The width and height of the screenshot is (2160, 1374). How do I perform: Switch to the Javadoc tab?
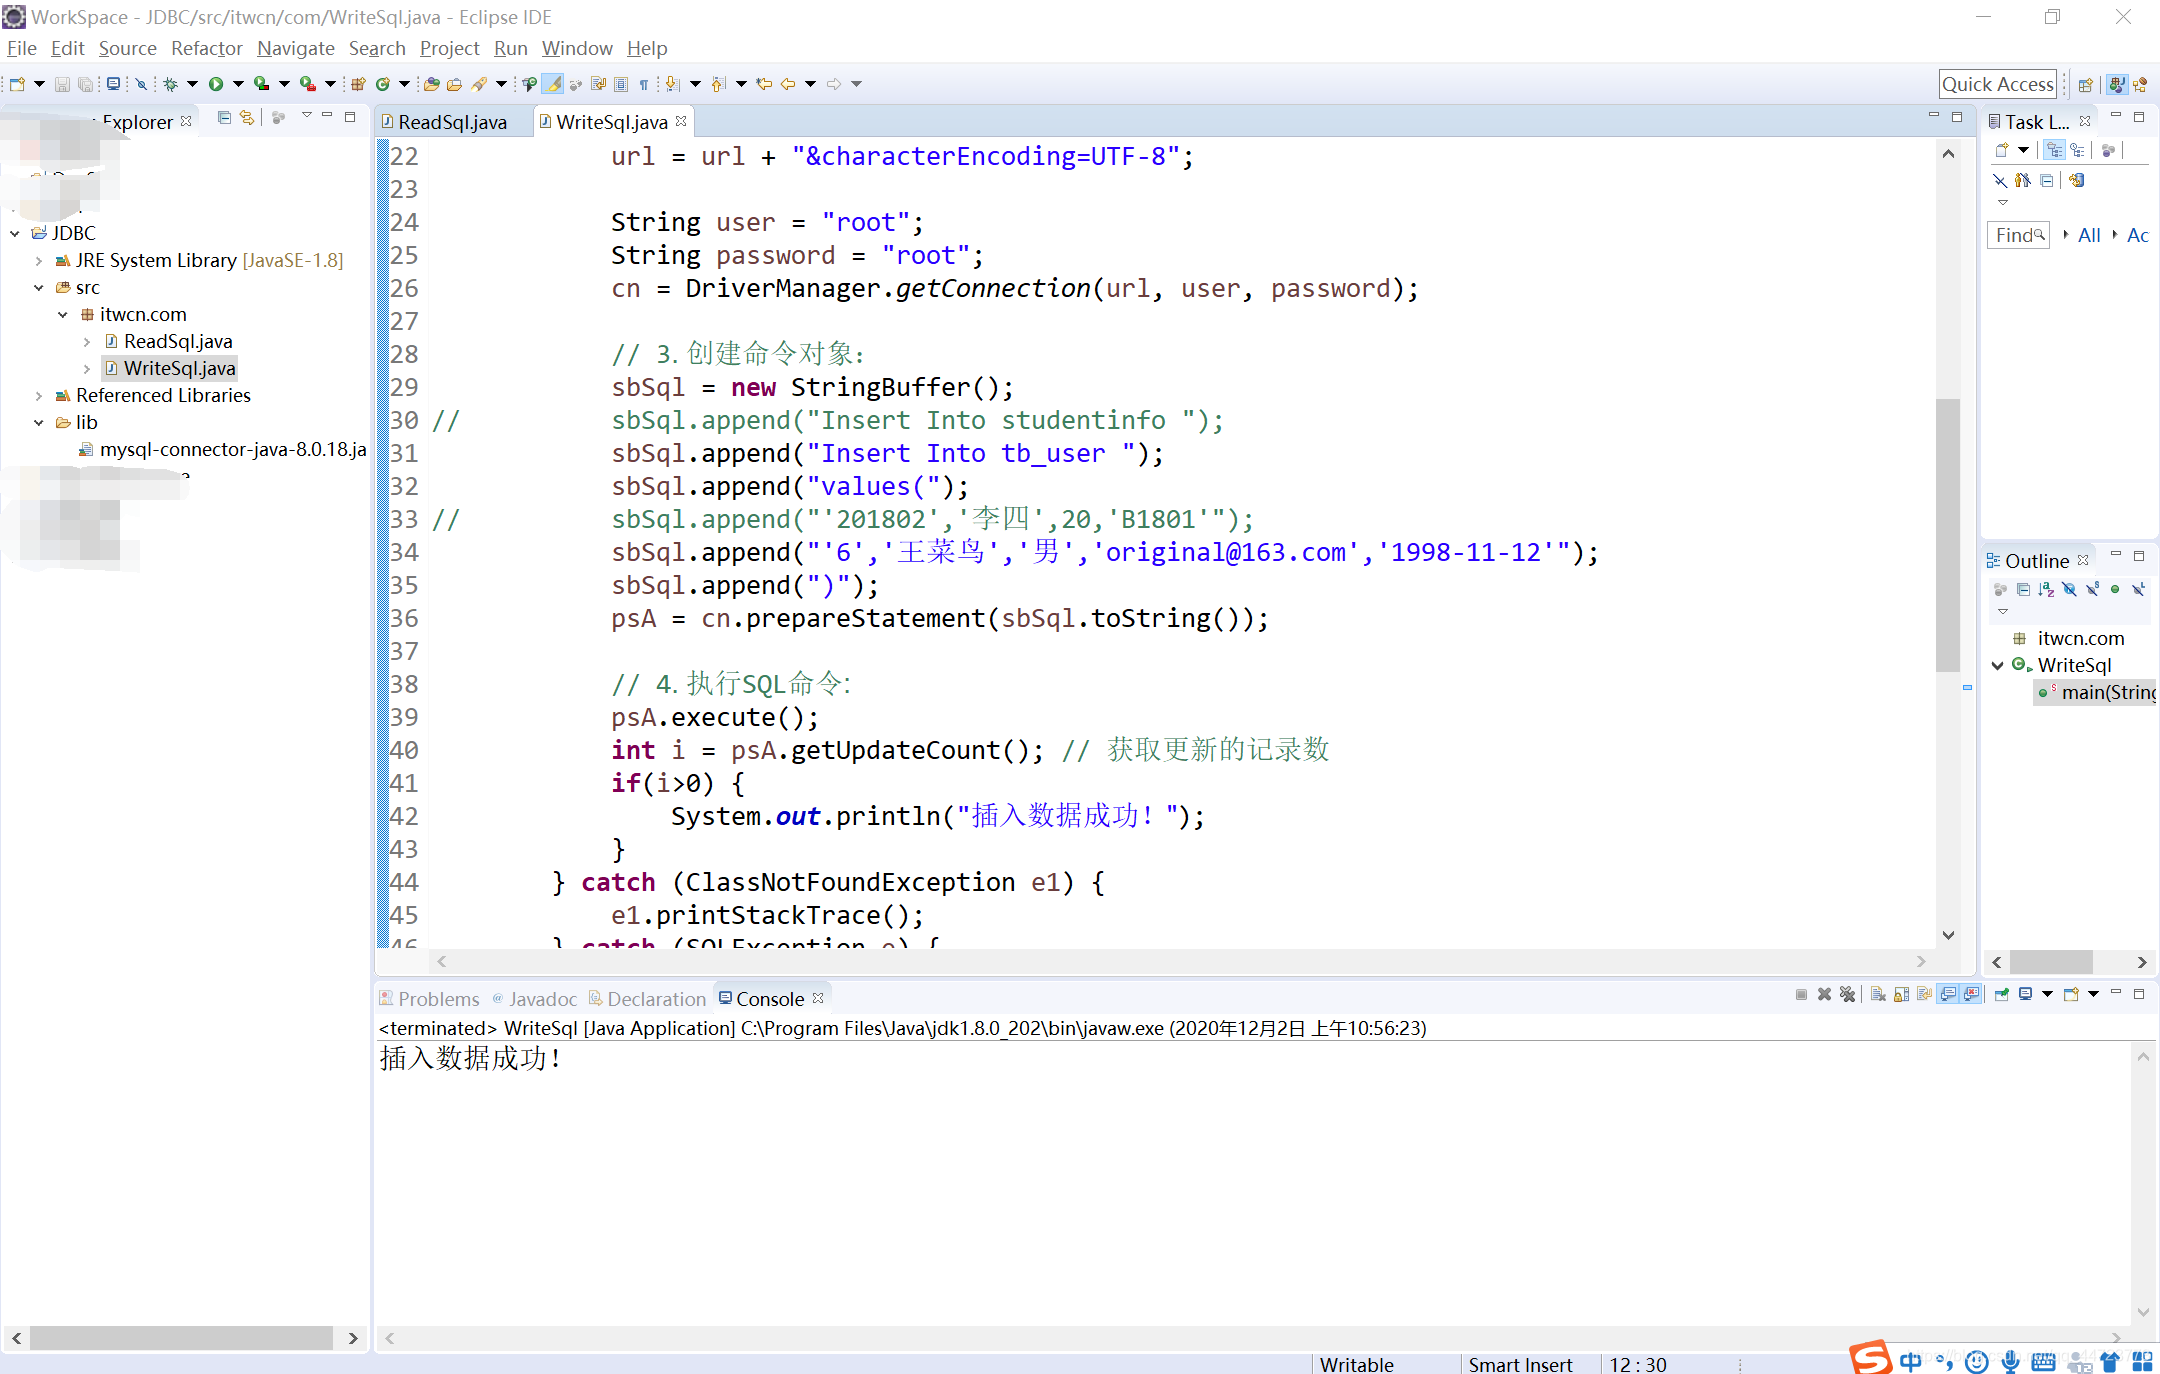[534, 999]
